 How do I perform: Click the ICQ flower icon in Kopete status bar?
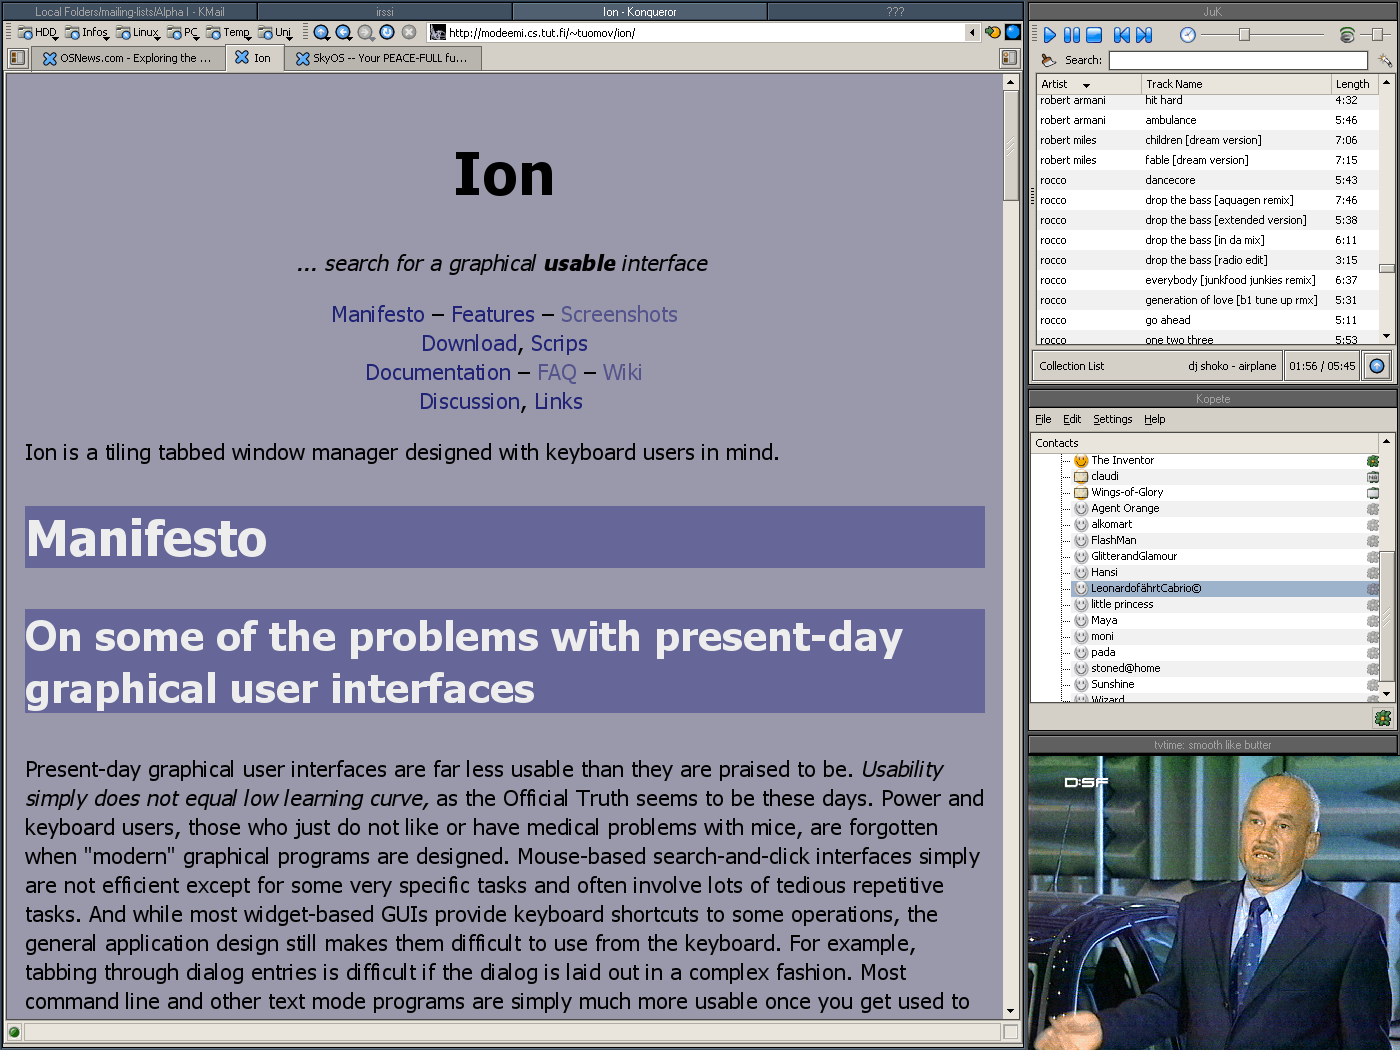tap(1383, 718)
